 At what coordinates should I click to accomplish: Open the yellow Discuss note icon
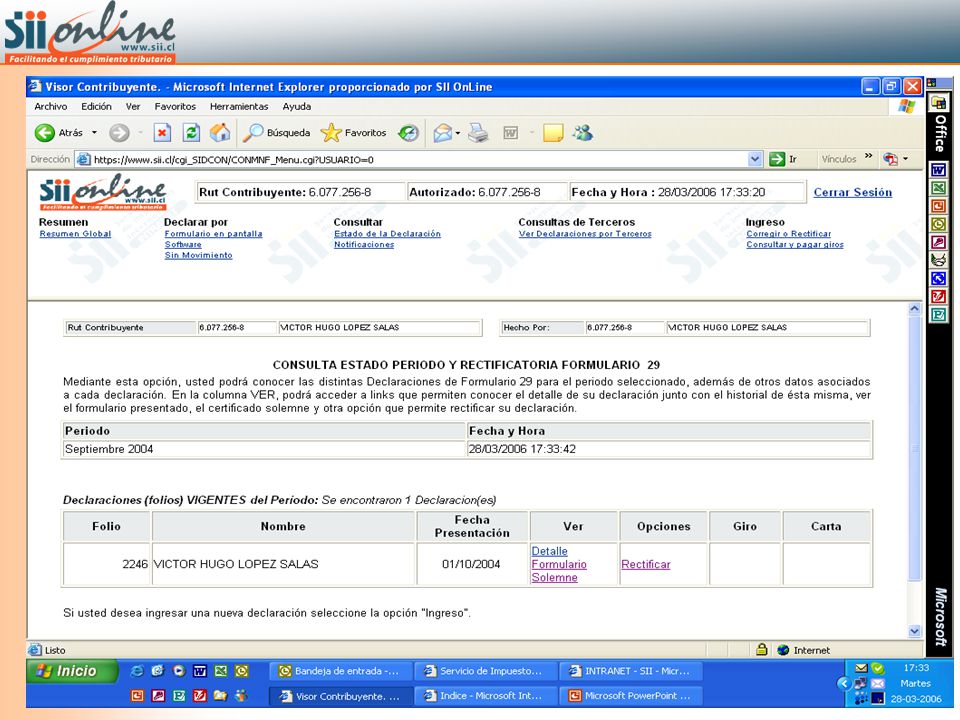pos(553,132)
